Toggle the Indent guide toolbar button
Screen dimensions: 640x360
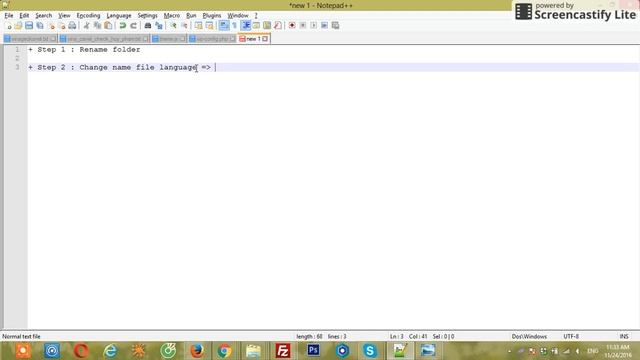[246, 25]
